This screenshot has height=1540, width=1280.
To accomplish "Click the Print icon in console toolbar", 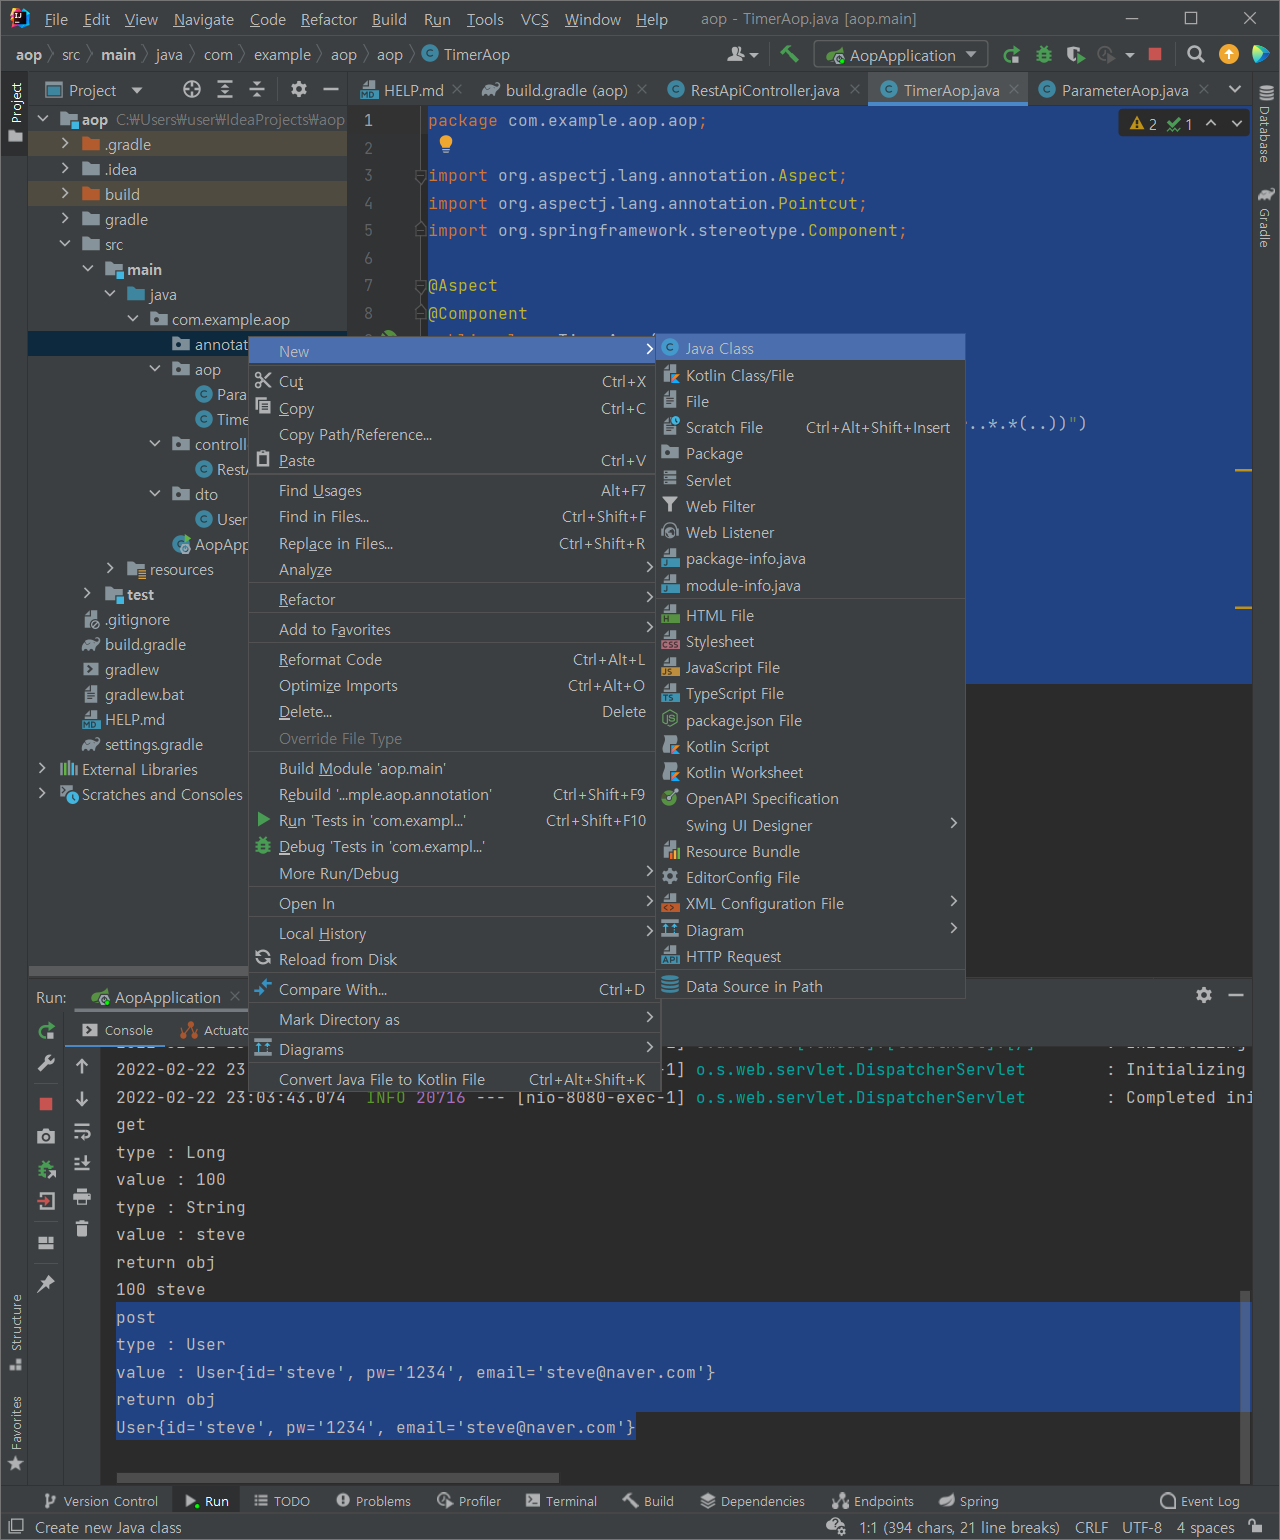I will click(82, 1196).
